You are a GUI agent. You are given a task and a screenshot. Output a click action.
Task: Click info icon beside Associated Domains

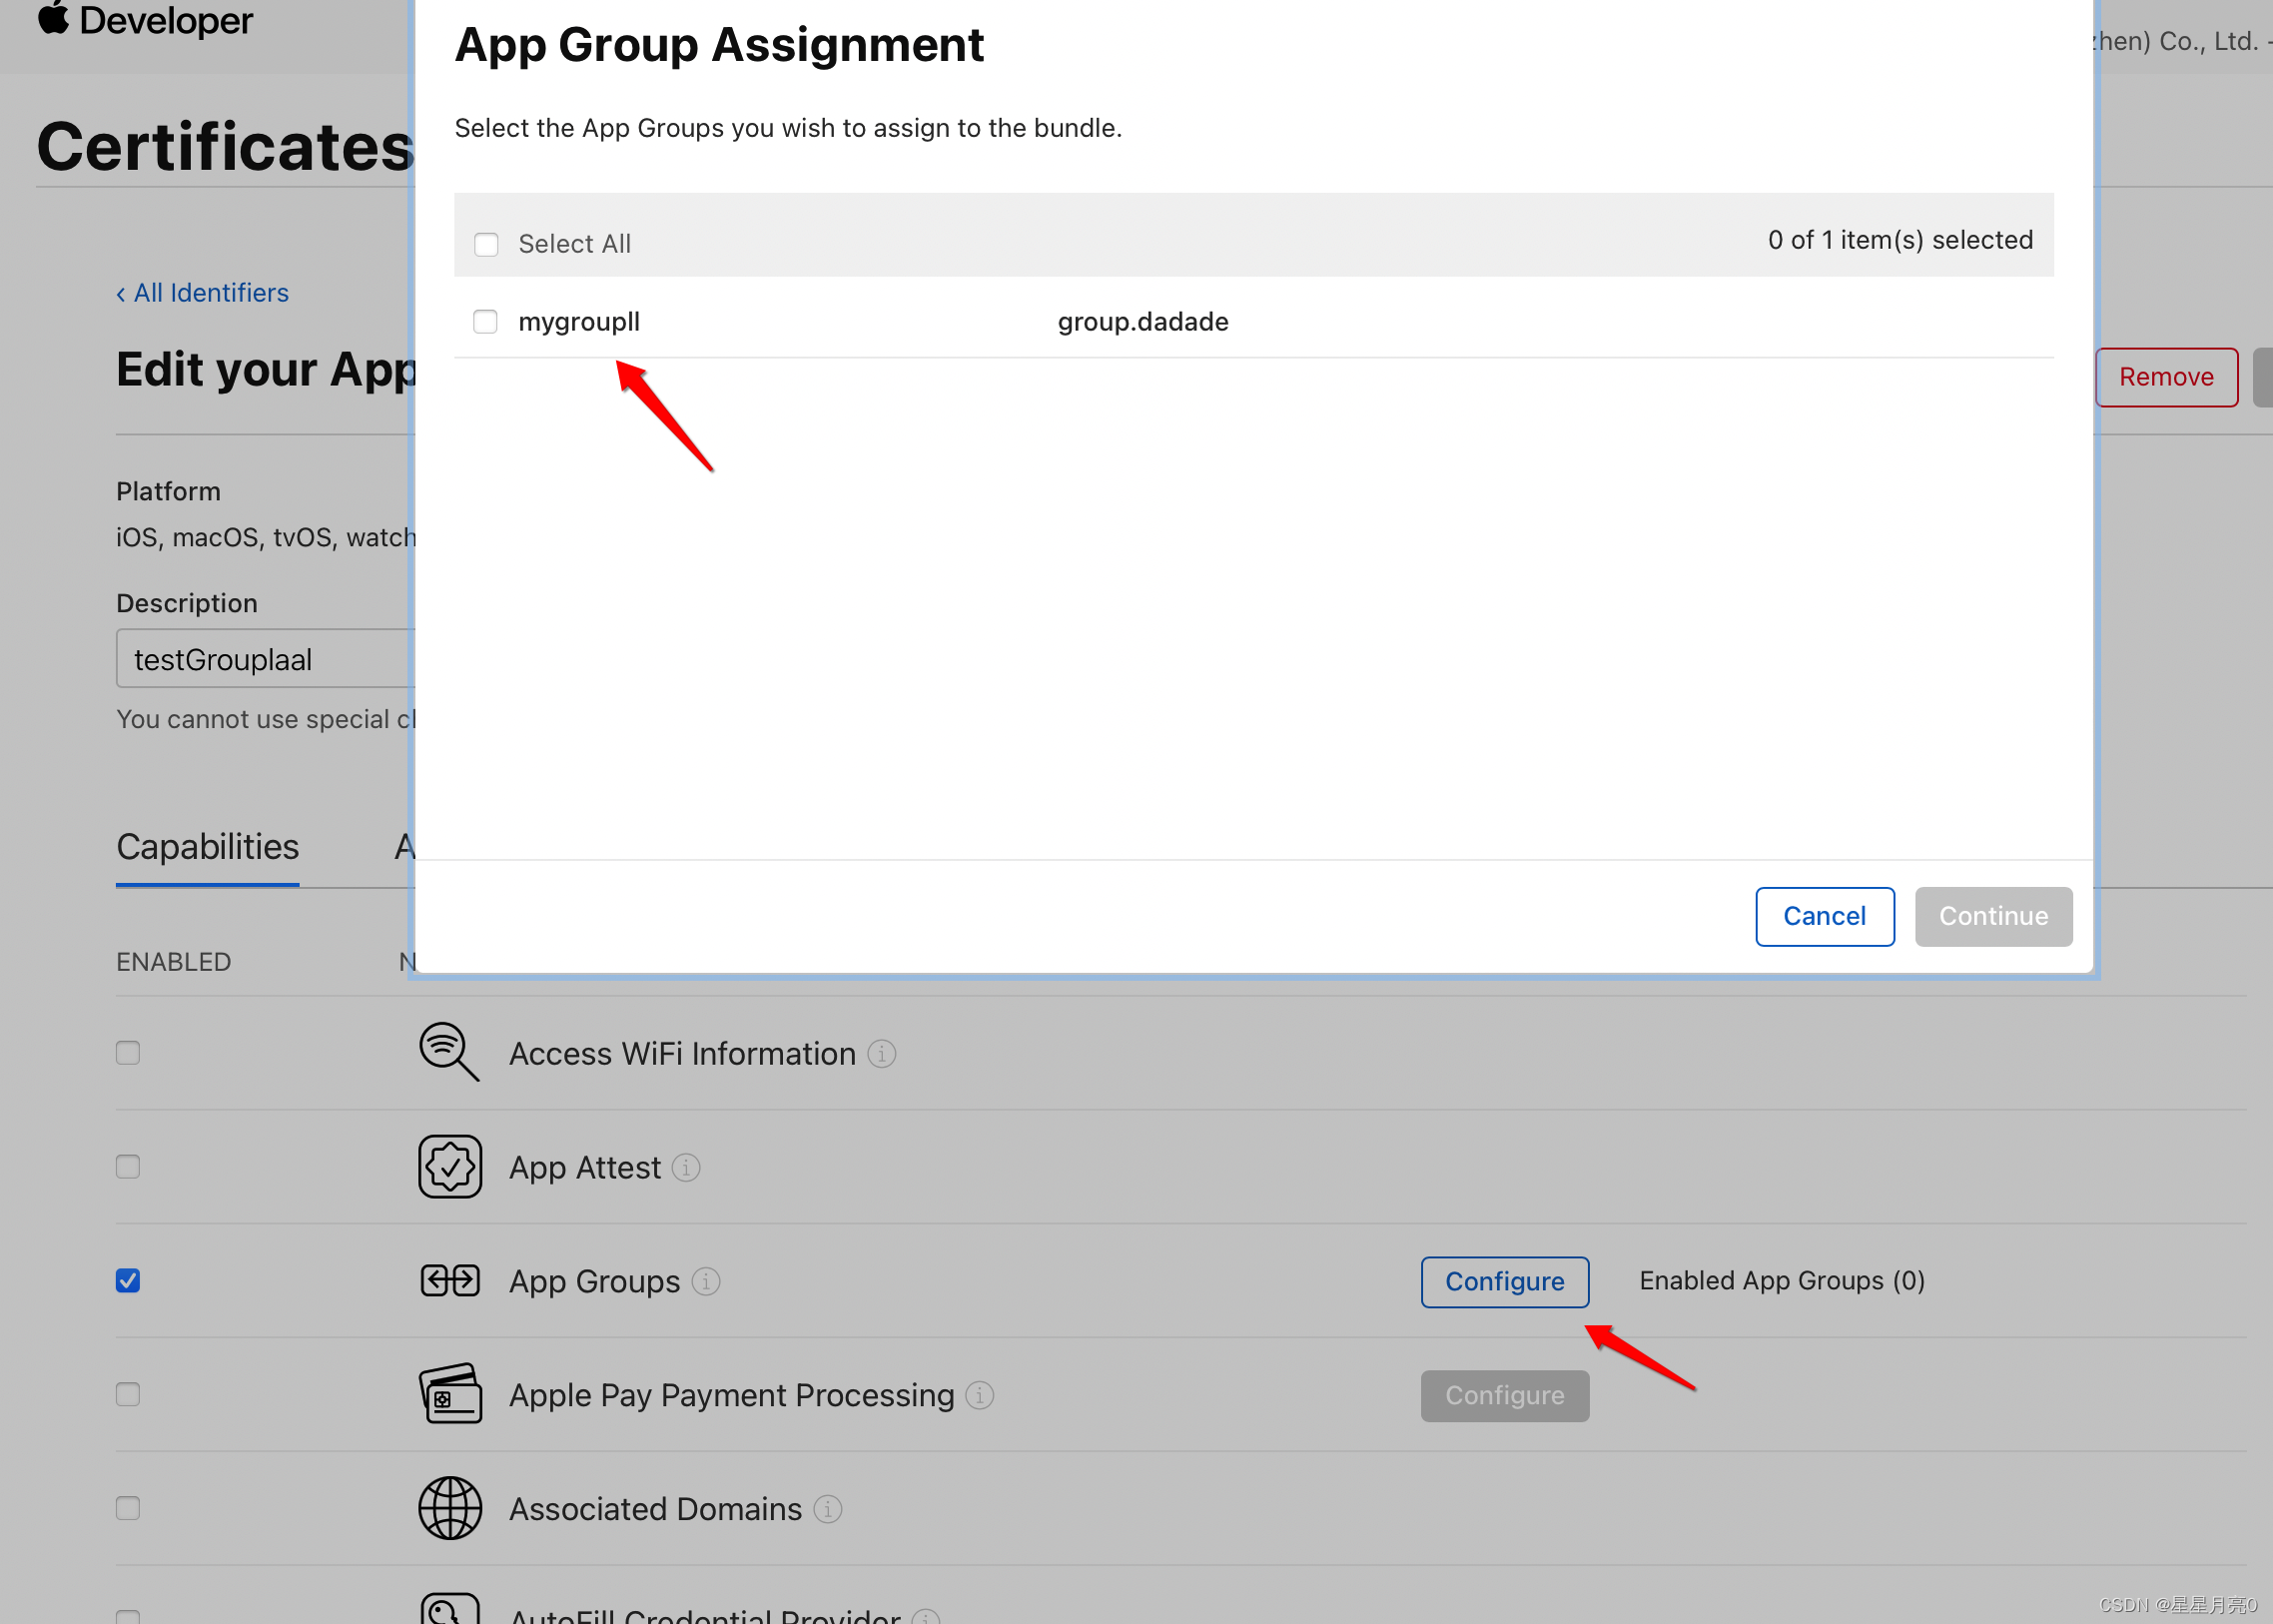pos(828,1508)
